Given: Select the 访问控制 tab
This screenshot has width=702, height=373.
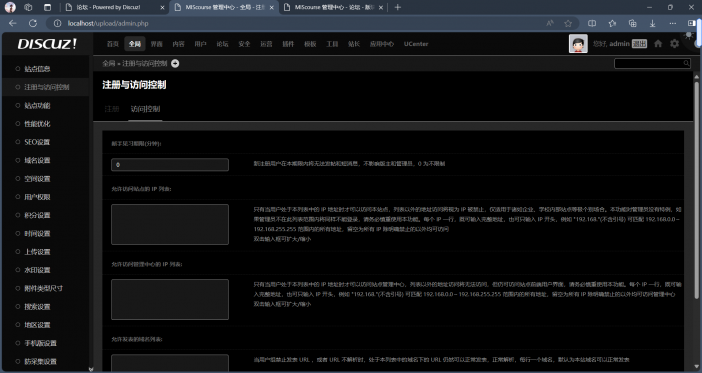Looking at the screenshot, I should [x=145, y=109].
